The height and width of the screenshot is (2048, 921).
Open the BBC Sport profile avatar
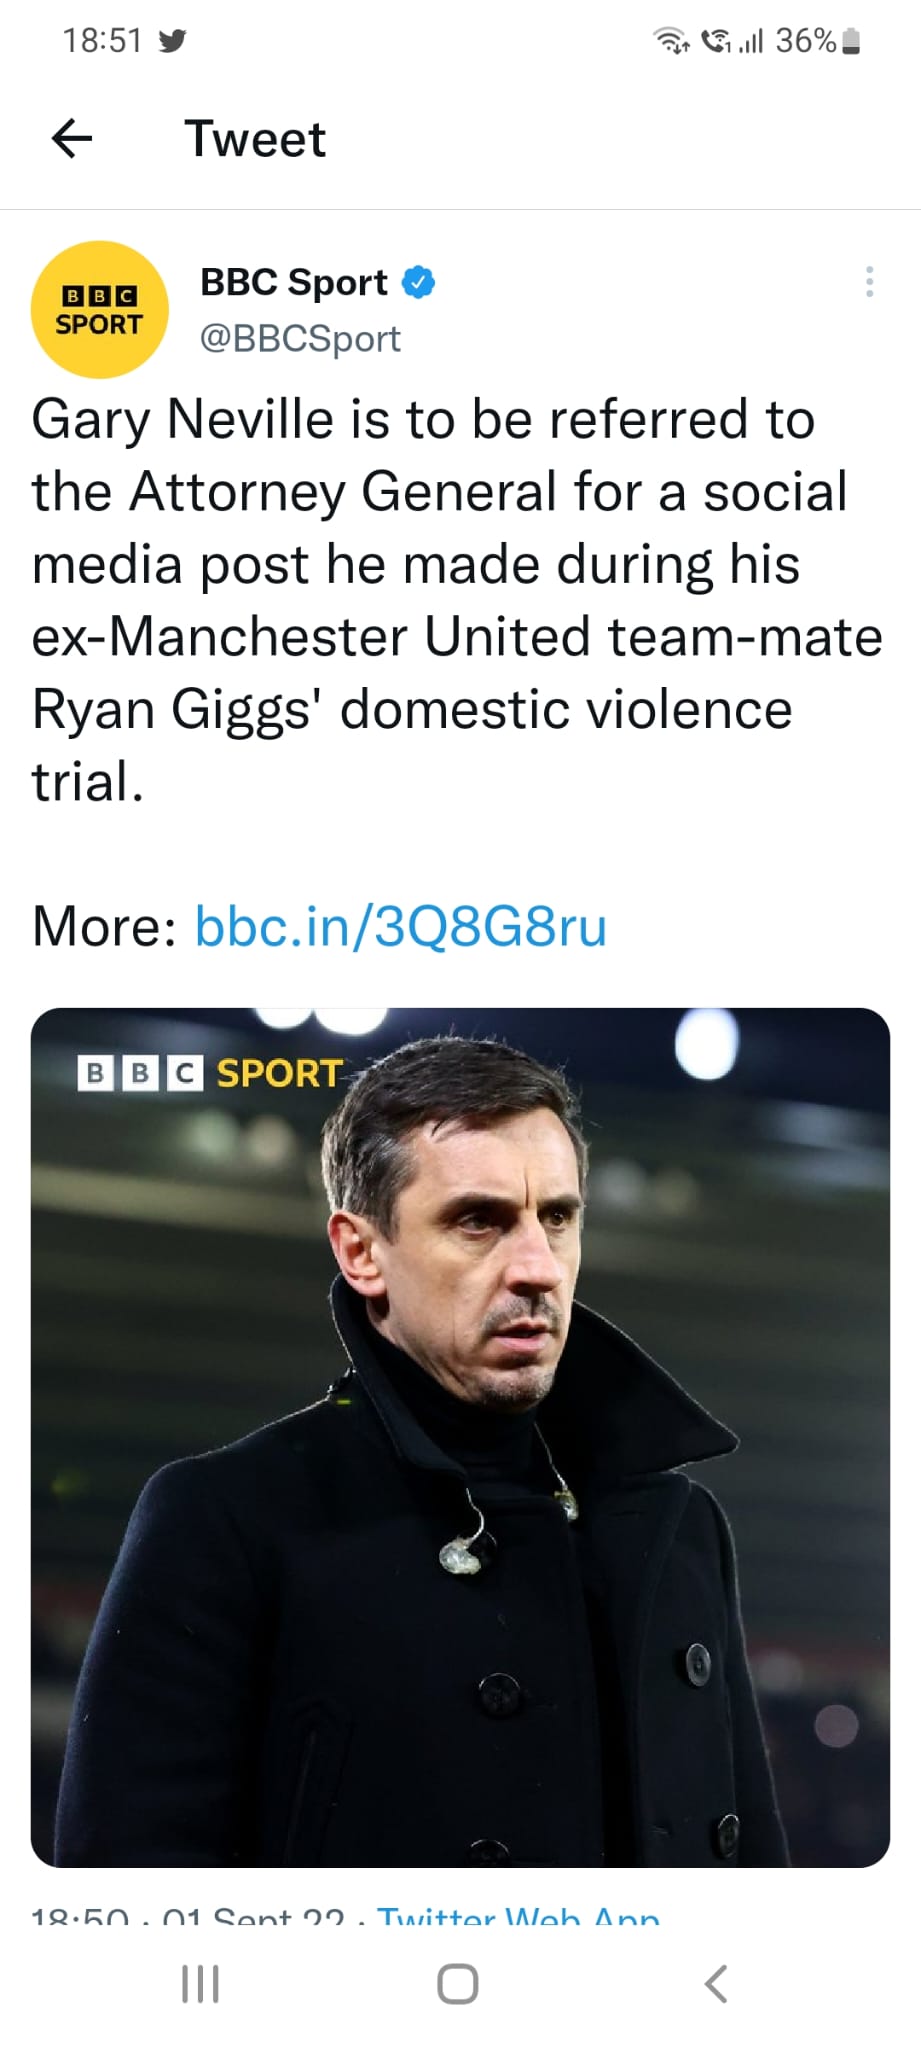(99, 310)
